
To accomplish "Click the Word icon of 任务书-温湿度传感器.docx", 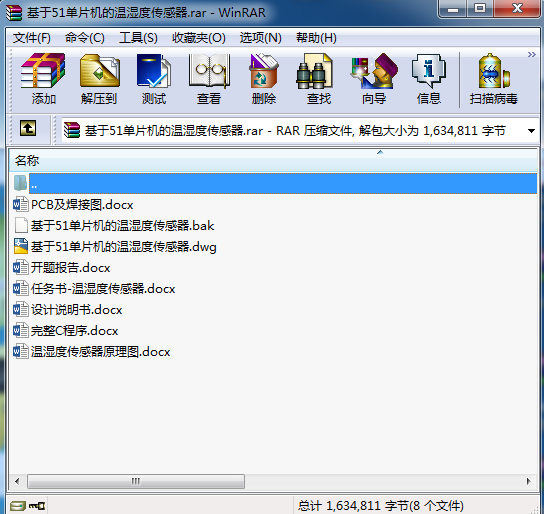I will (x=20, y=288).
